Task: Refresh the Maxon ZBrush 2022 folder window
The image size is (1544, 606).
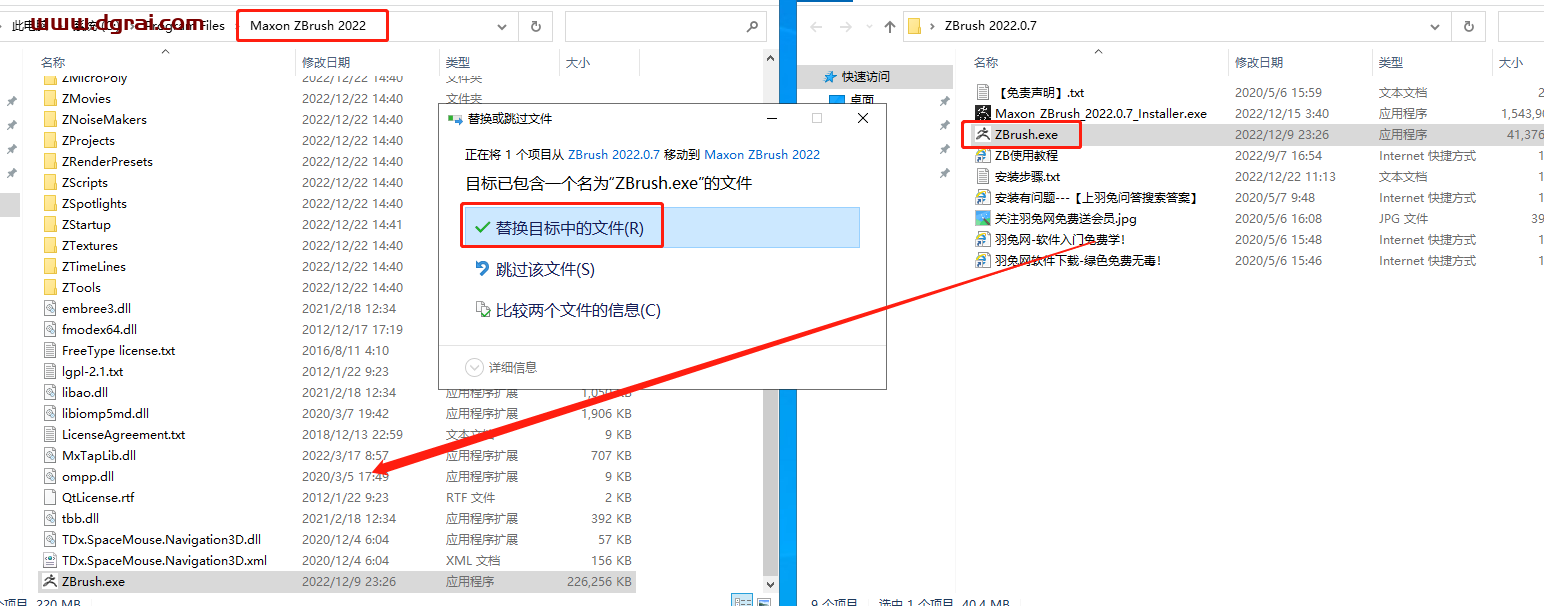Action: pyautogui.click(x=536, y=26)
